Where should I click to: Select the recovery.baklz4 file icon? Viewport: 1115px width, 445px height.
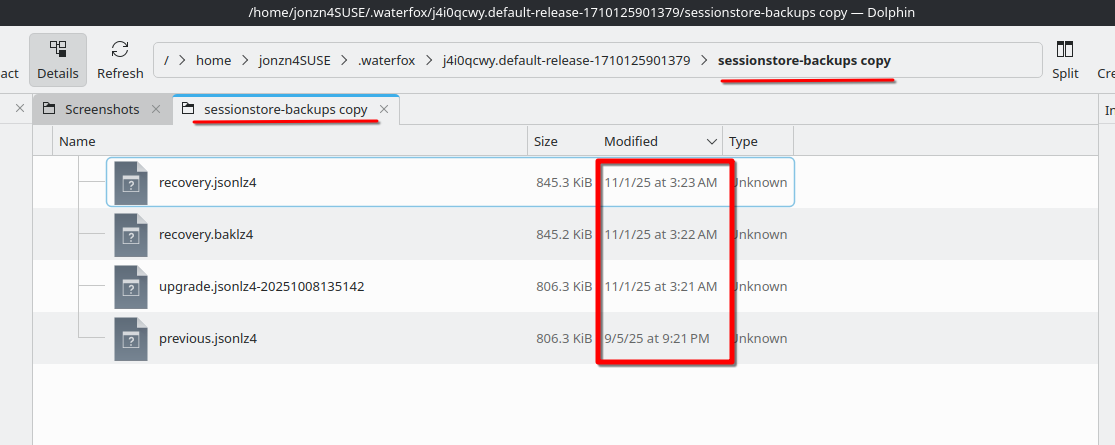tap(131, 235)
